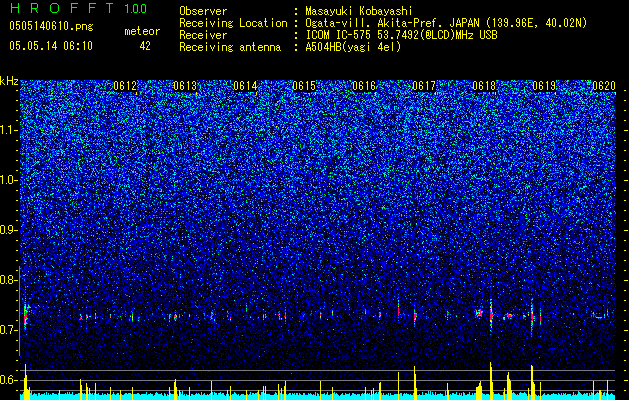Screen dimensions: 629x400
Task: Click the 0.8 frequency axis label
Action: tap(8, 280)
